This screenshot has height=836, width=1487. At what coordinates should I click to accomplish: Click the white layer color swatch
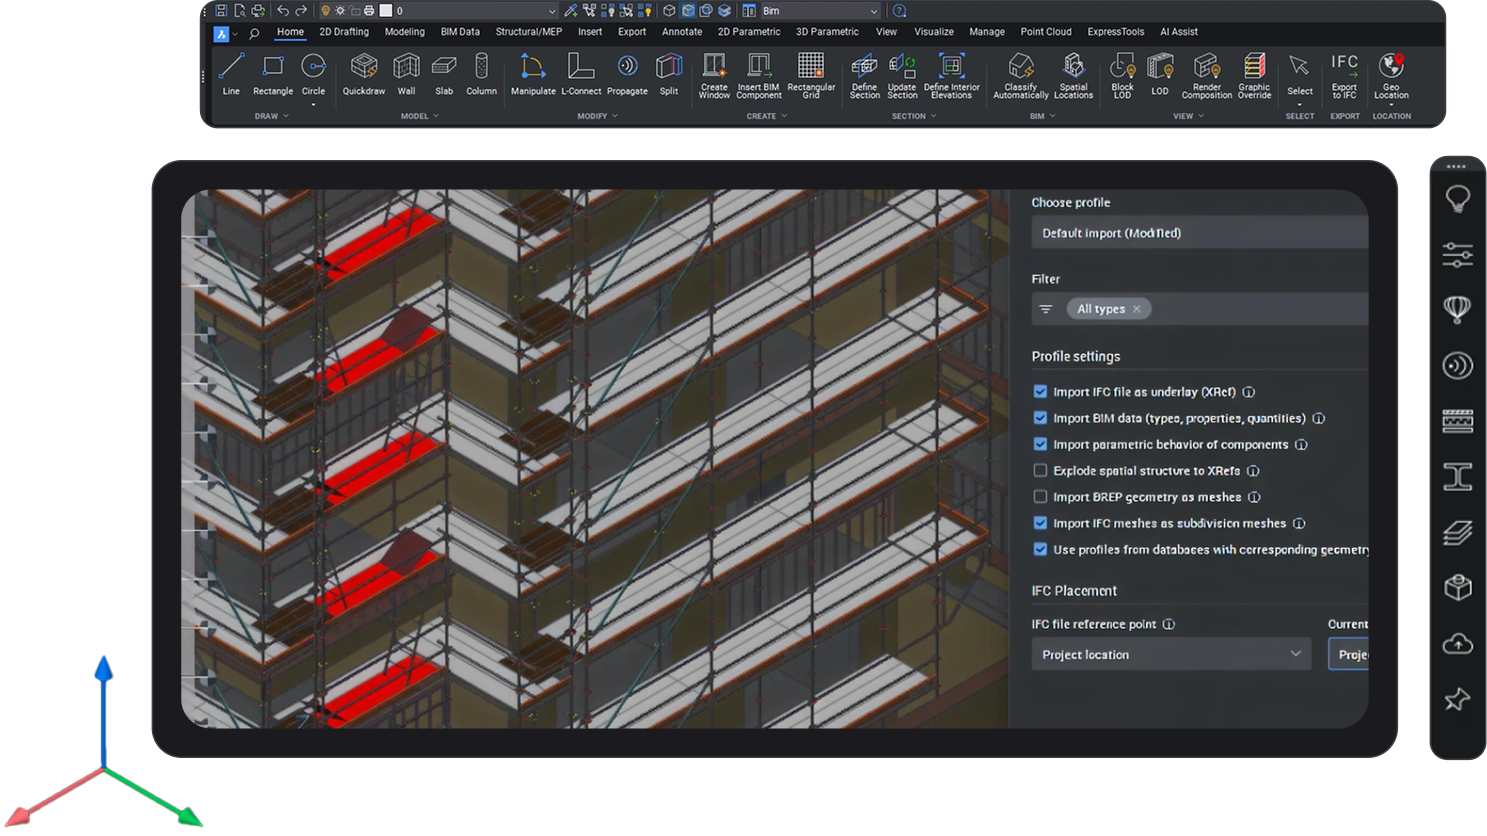click(386, 11)
